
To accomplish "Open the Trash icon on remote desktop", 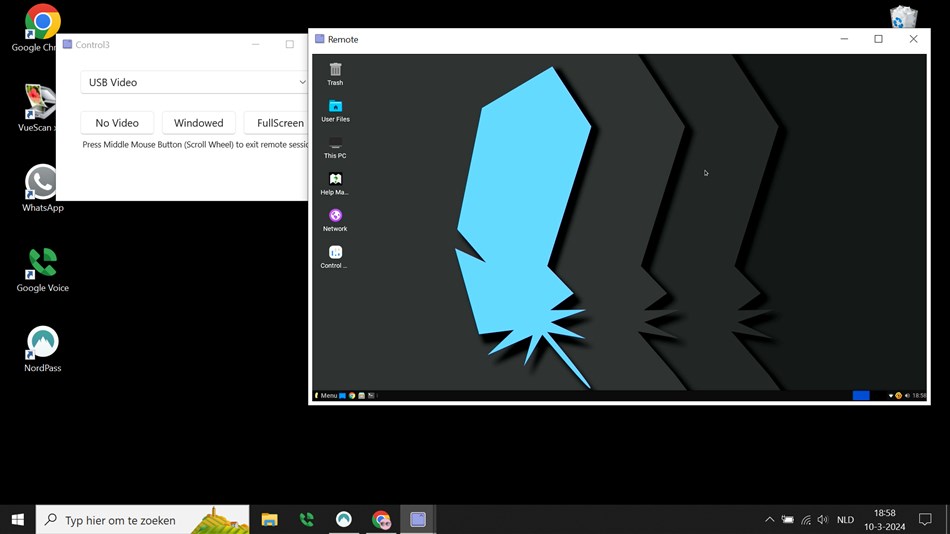I will (335, 74).
